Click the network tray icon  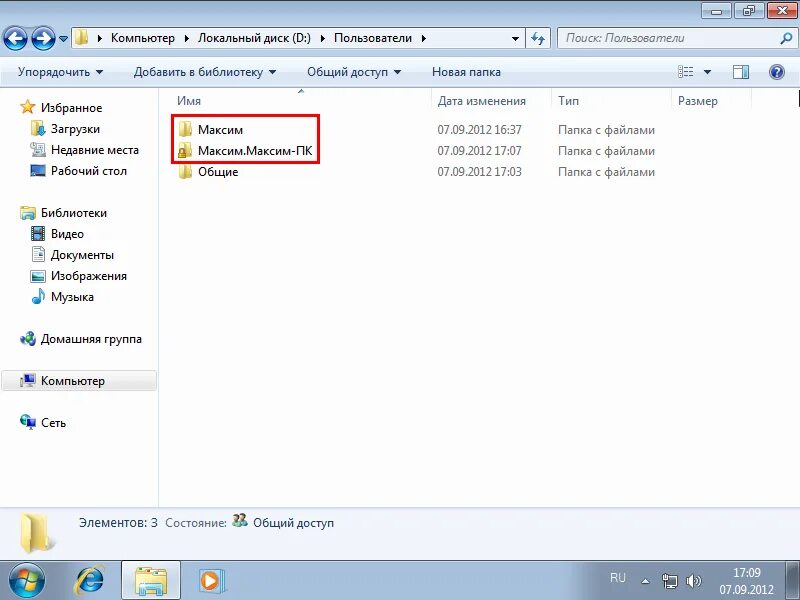point(669,581)
